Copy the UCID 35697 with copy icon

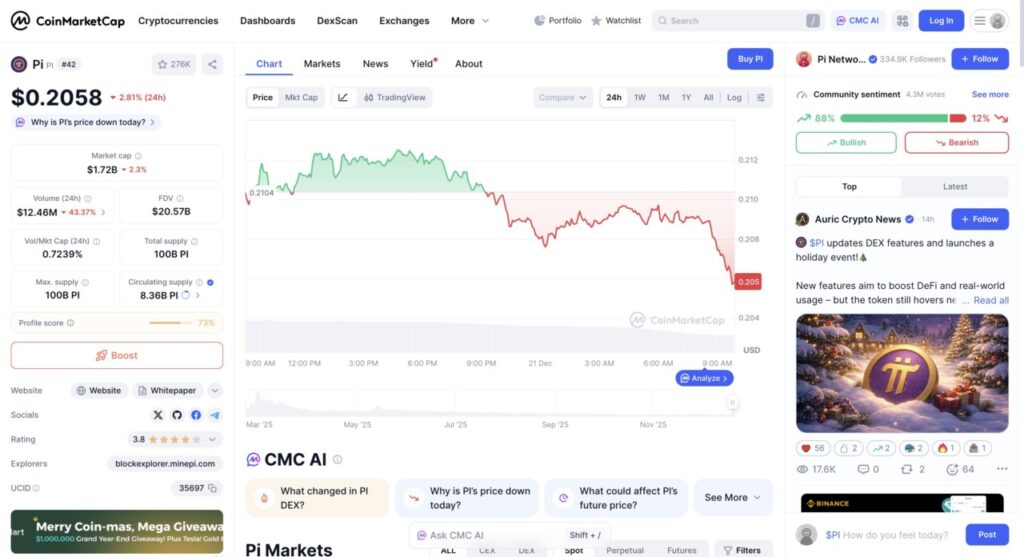pyautogui.click(x=213, y=488)
